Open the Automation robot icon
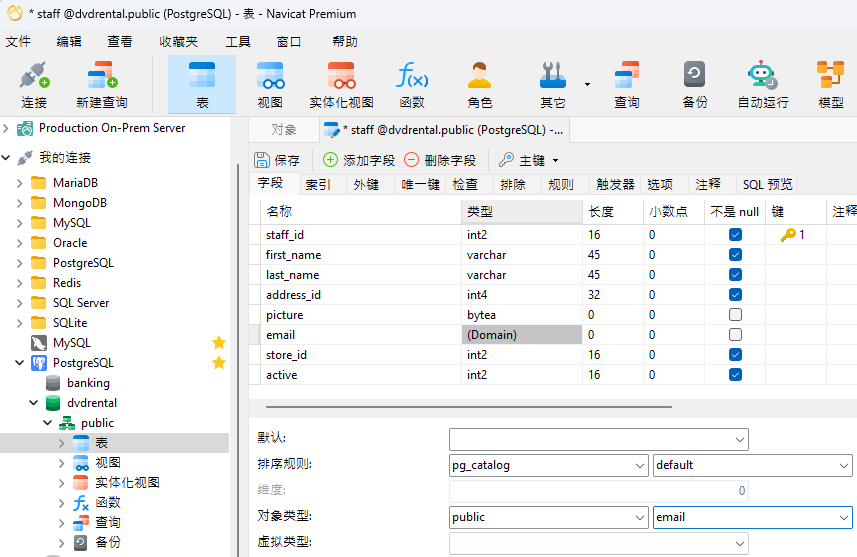This screenshot has width=857, height=557. [762, 75]
